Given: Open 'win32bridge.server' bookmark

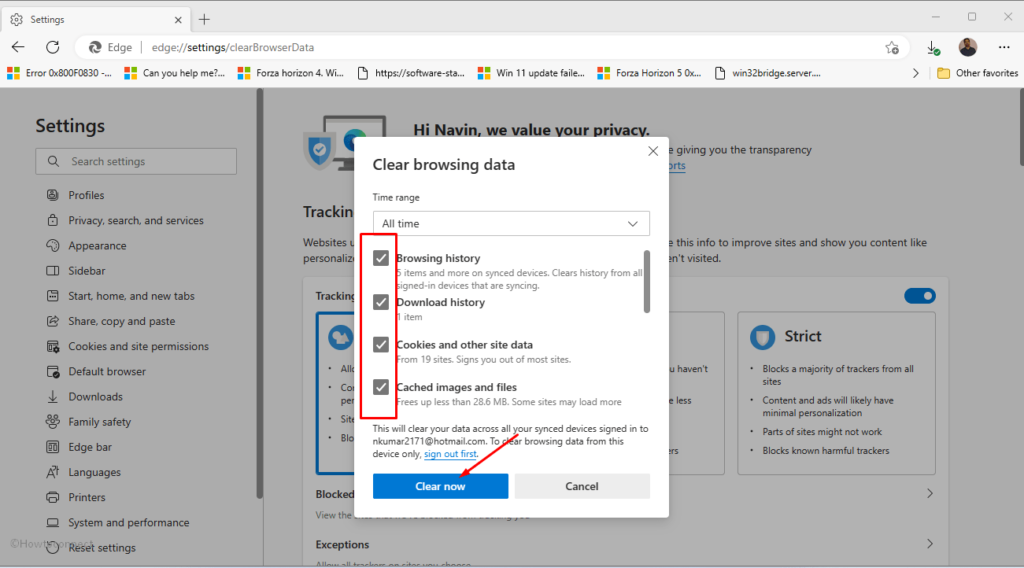Looking at the screenshot, I should 768,73.
